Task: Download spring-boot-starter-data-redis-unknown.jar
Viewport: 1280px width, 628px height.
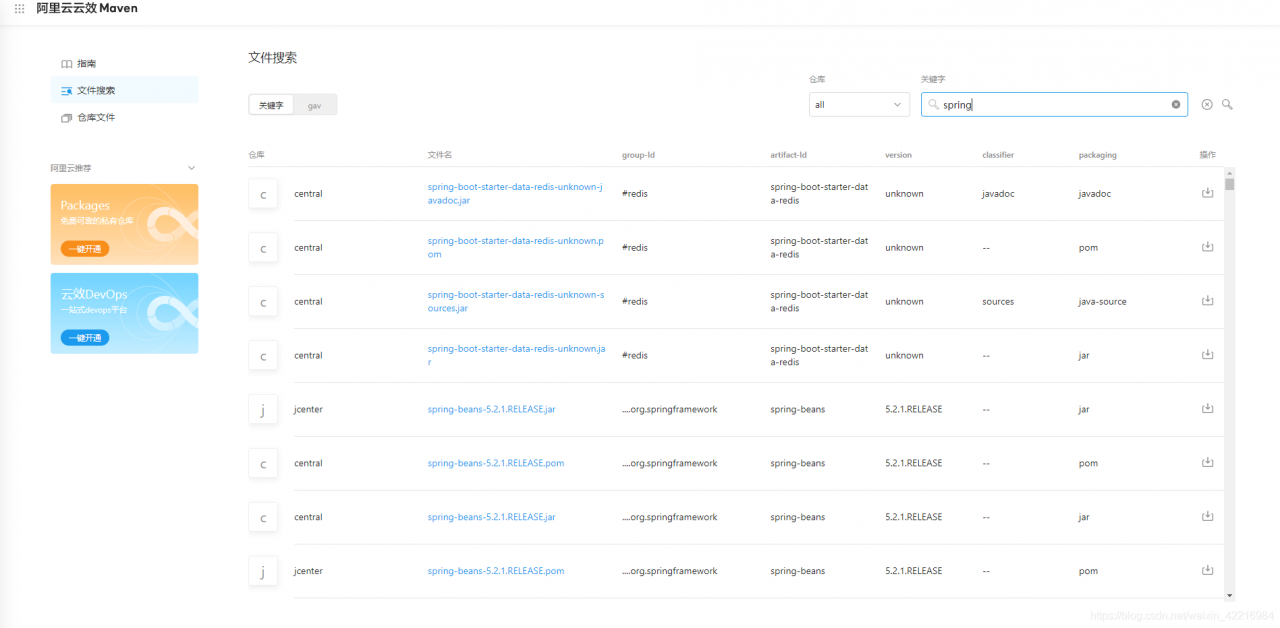Action: pos(1207,355)
